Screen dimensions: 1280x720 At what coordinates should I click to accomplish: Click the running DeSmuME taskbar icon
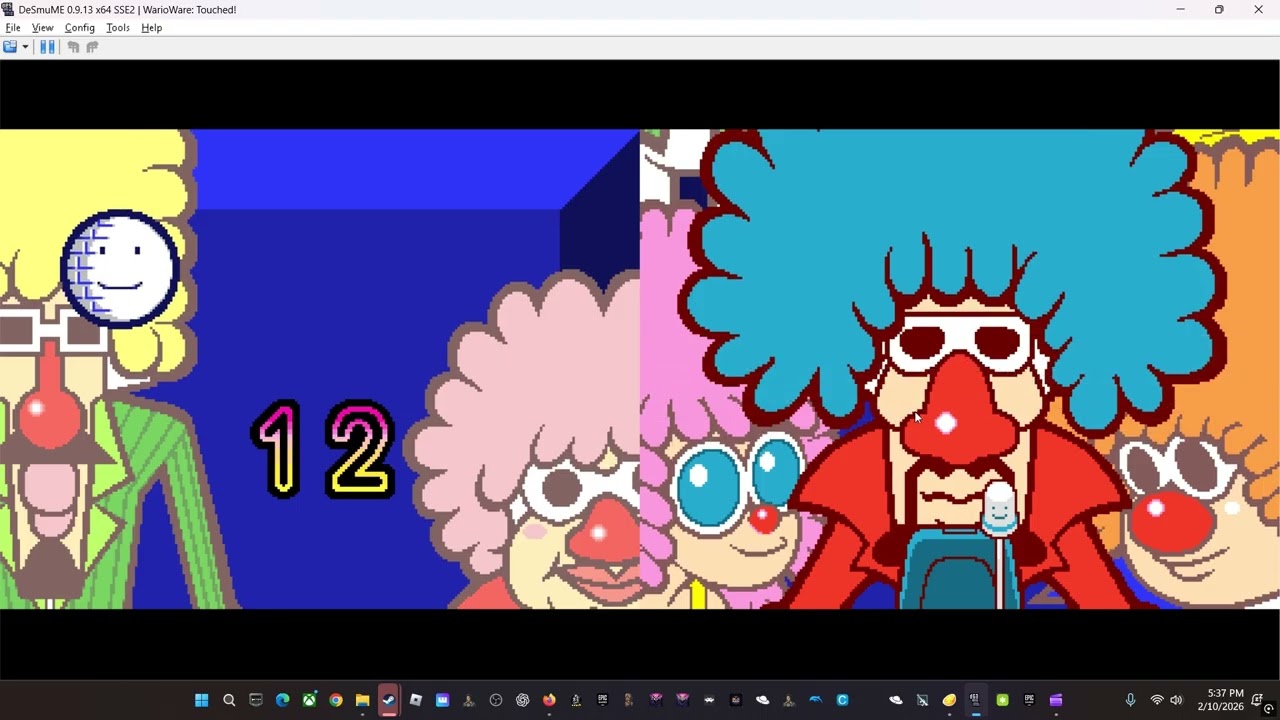coord(975,700)
